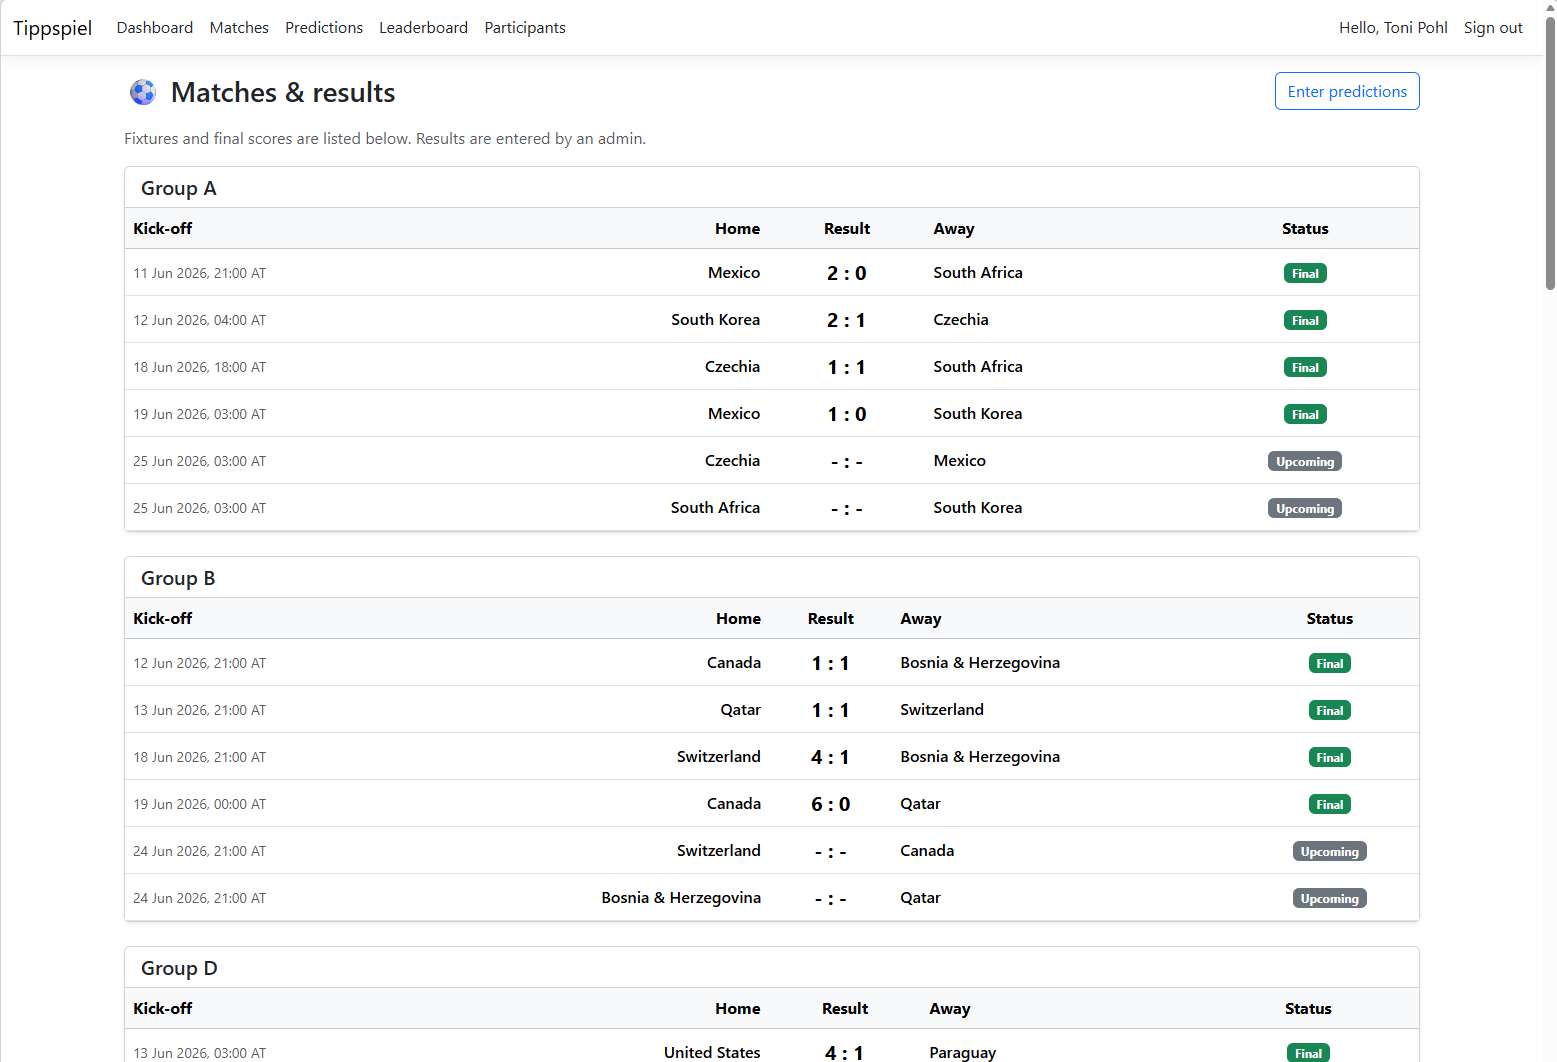Click Upcoming badge for Switzerland vs Canada
Screen dimensions: 1557x1062
[1330, 851]
